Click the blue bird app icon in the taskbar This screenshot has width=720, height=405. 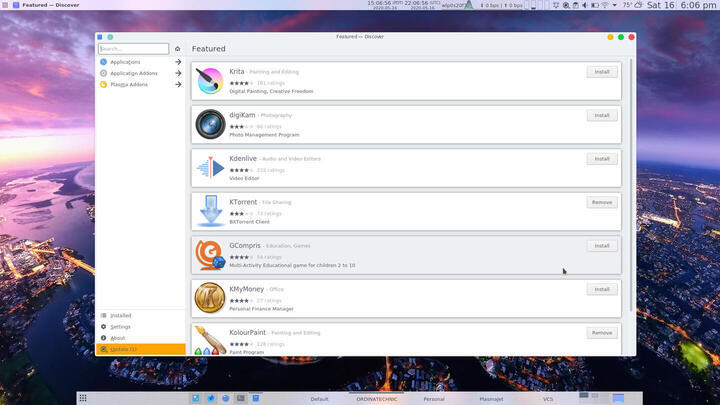(x=211, y=398)
